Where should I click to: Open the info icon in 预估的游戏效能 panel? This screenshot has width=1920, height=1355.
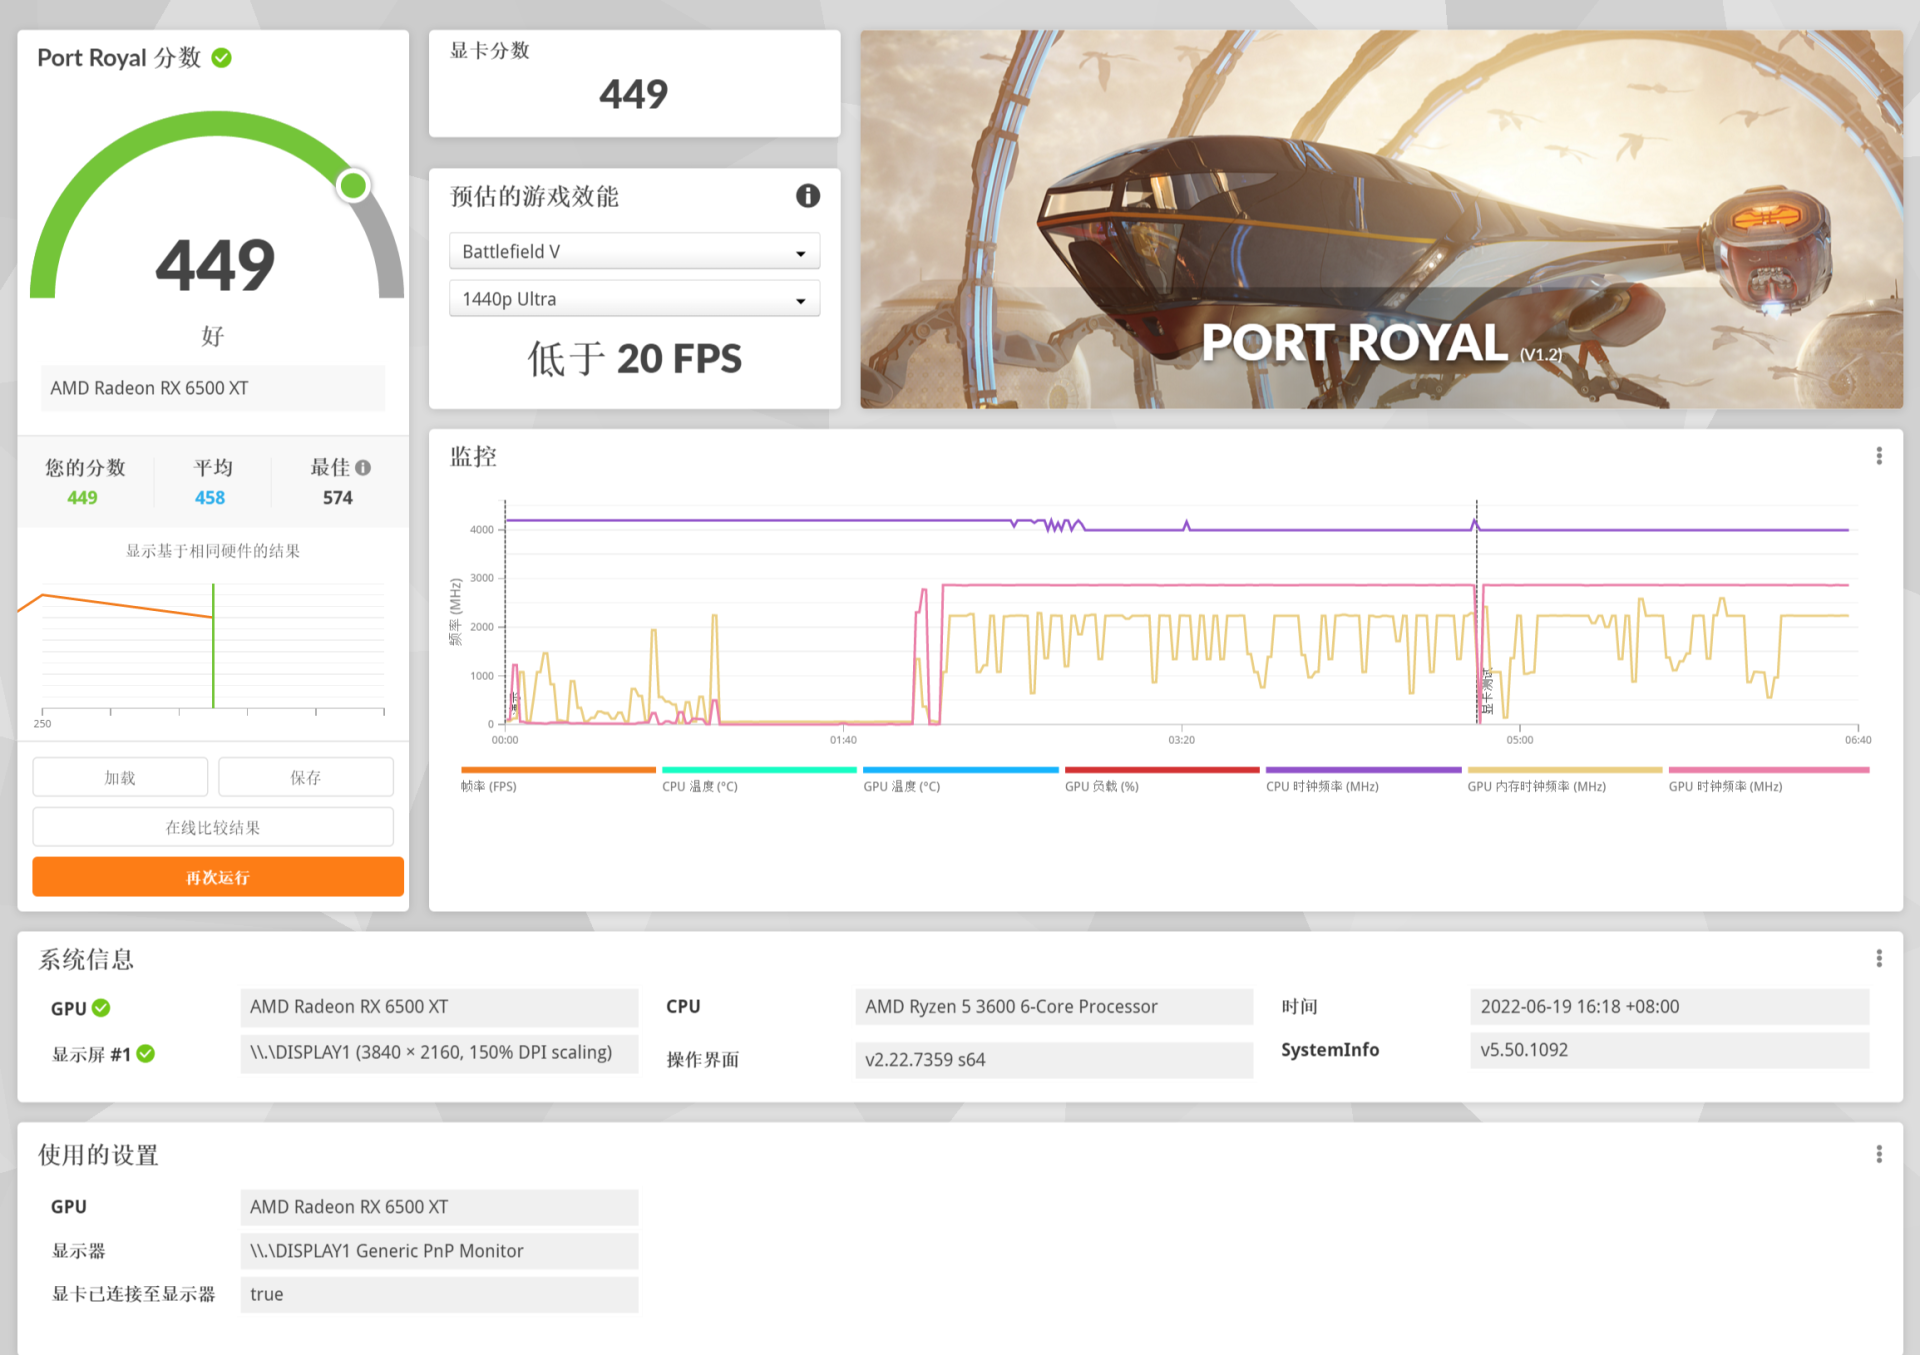[x=808, y=196]
